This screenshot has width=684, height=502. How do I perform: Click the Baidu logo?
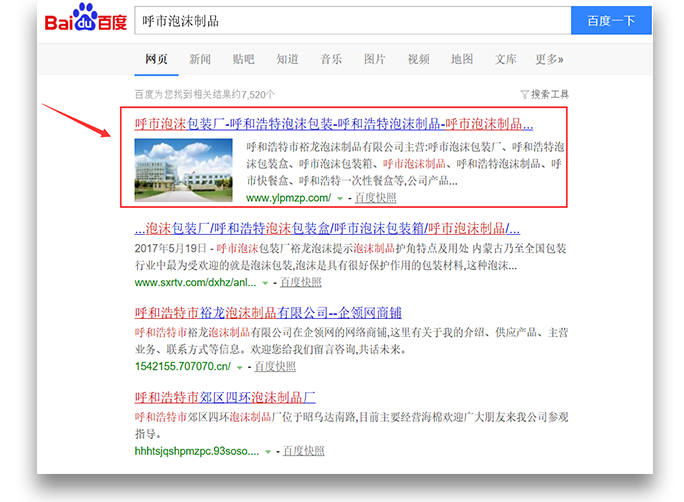(84, 20)
